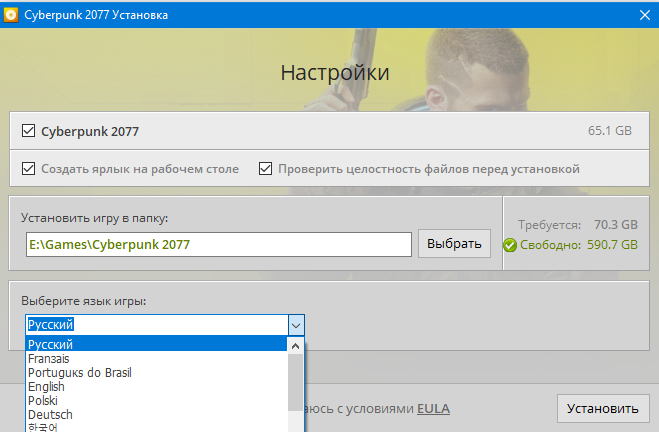Collapse the language dropdown using its arrow
The height and width of the screenshot is (432, 659).
[x=296, y=325]
